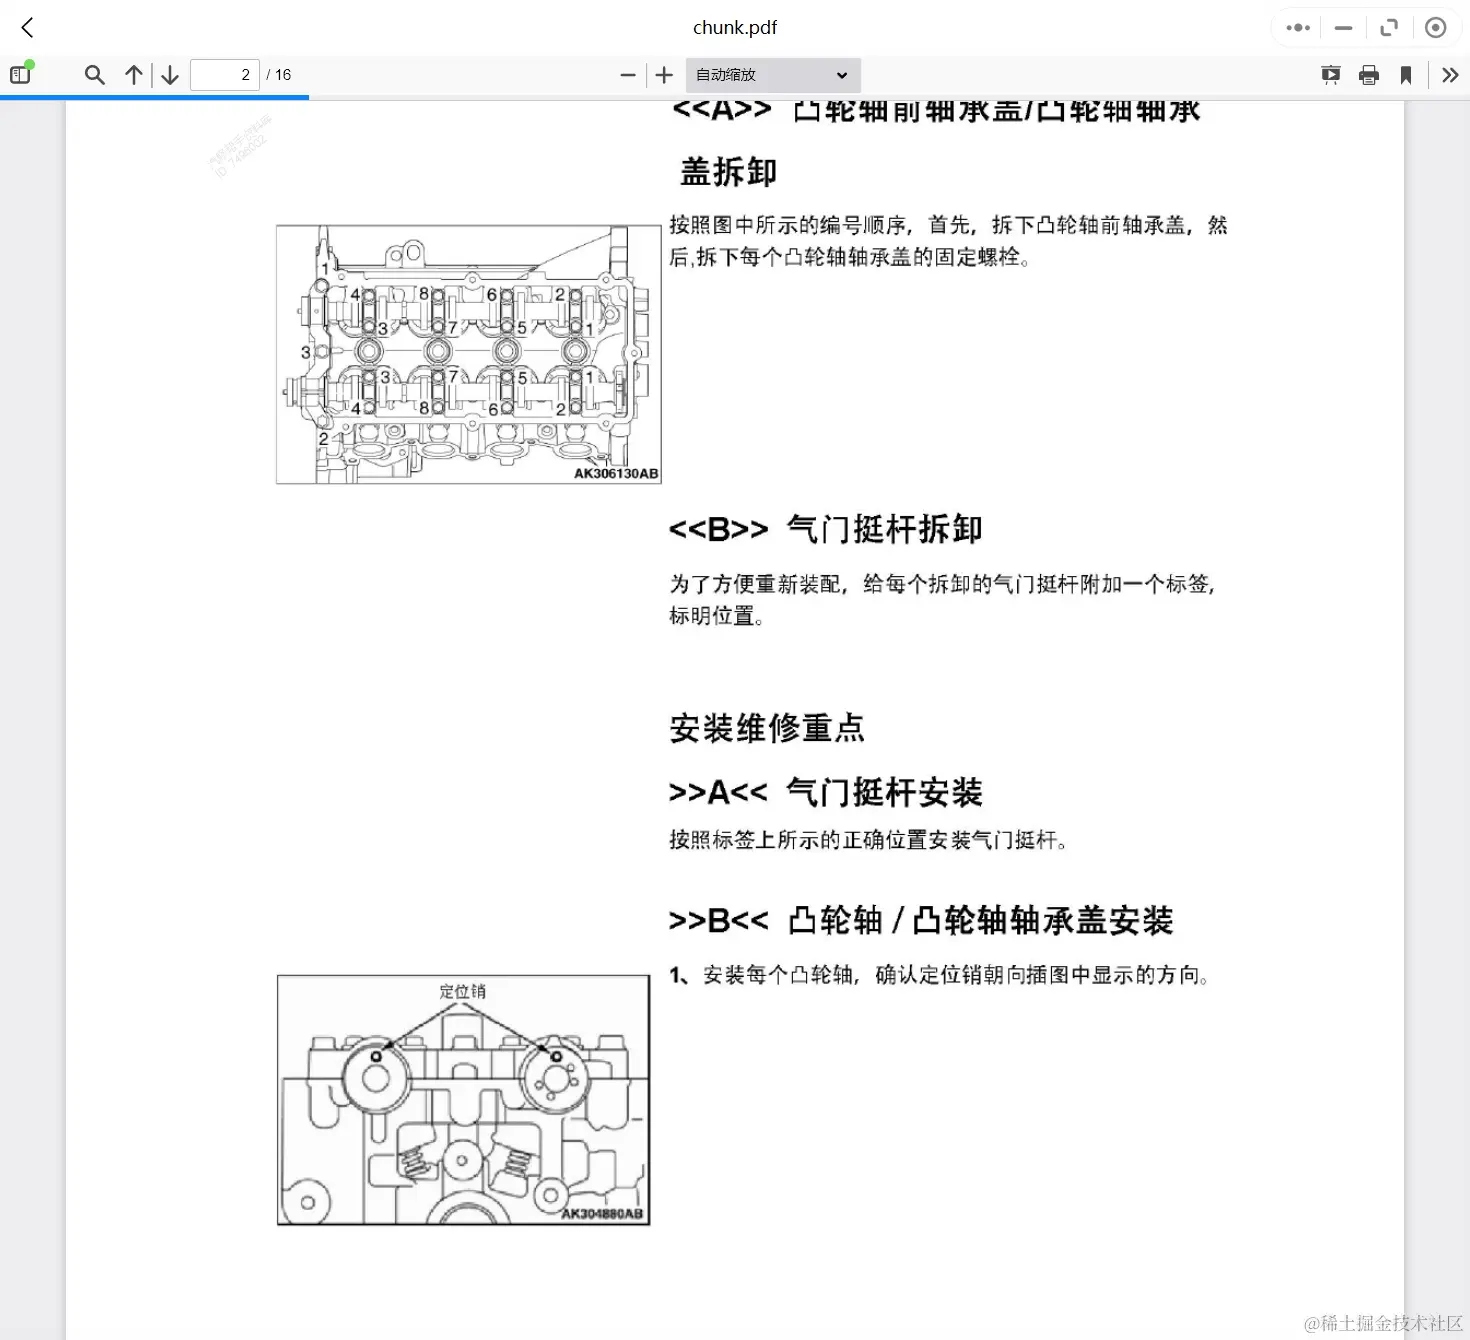Enter the fullscreen view mode

pos(1389,27)
